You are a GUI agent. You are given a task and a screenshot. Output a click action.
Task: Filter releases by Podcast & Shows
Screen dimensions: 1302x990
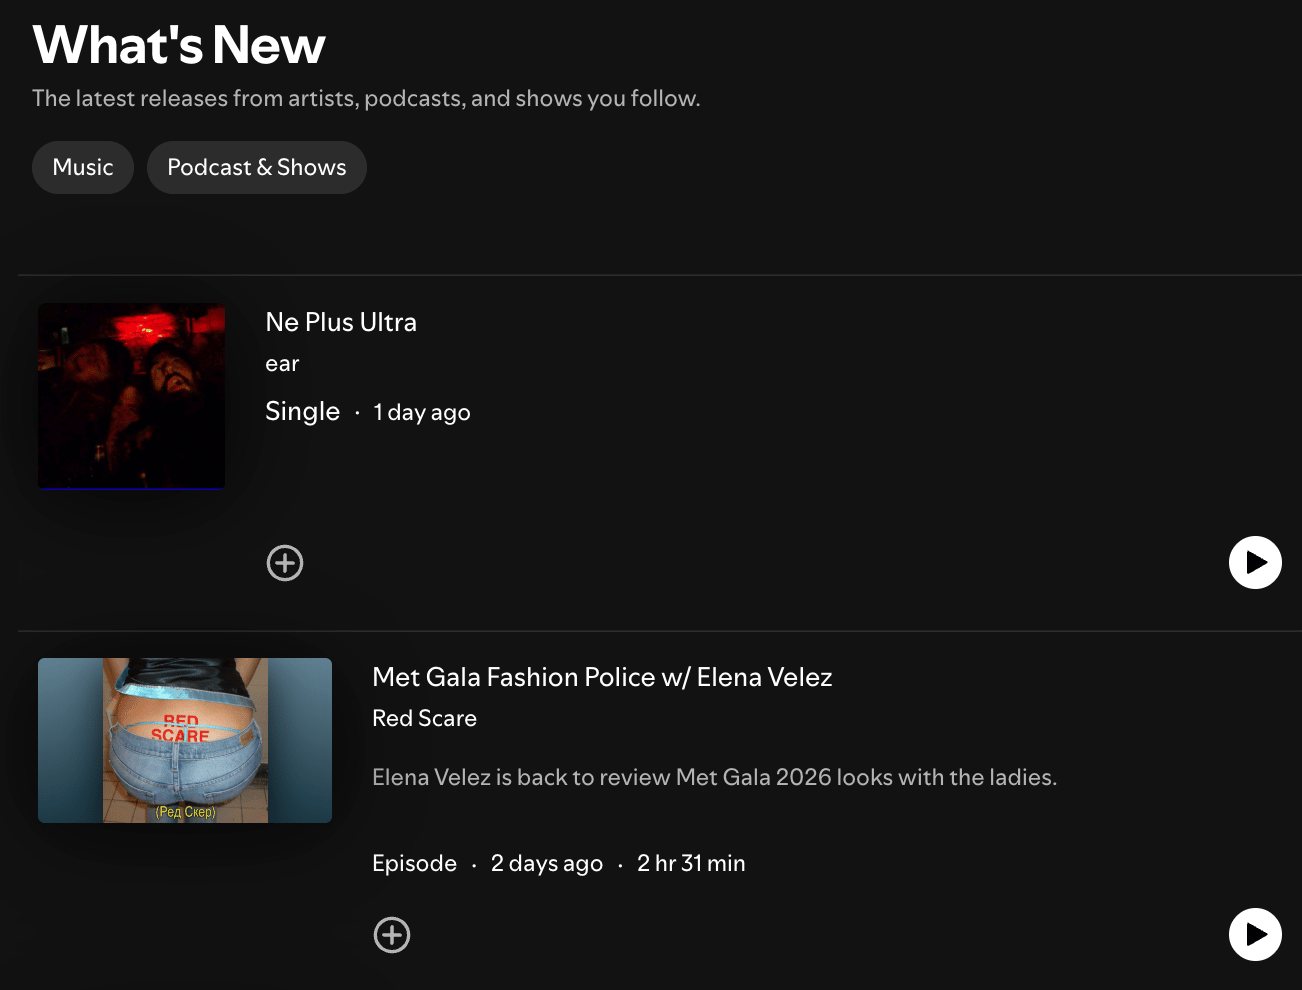(257, 167)
